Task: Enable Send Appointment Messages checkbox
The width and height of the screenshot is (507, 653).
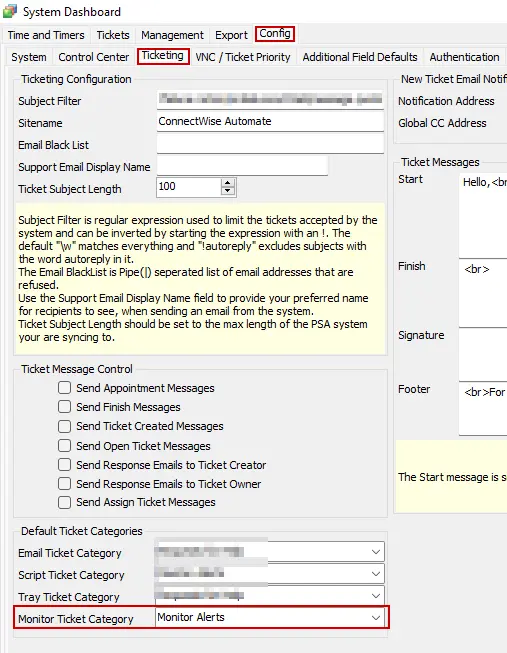Action: click(65, 388)
